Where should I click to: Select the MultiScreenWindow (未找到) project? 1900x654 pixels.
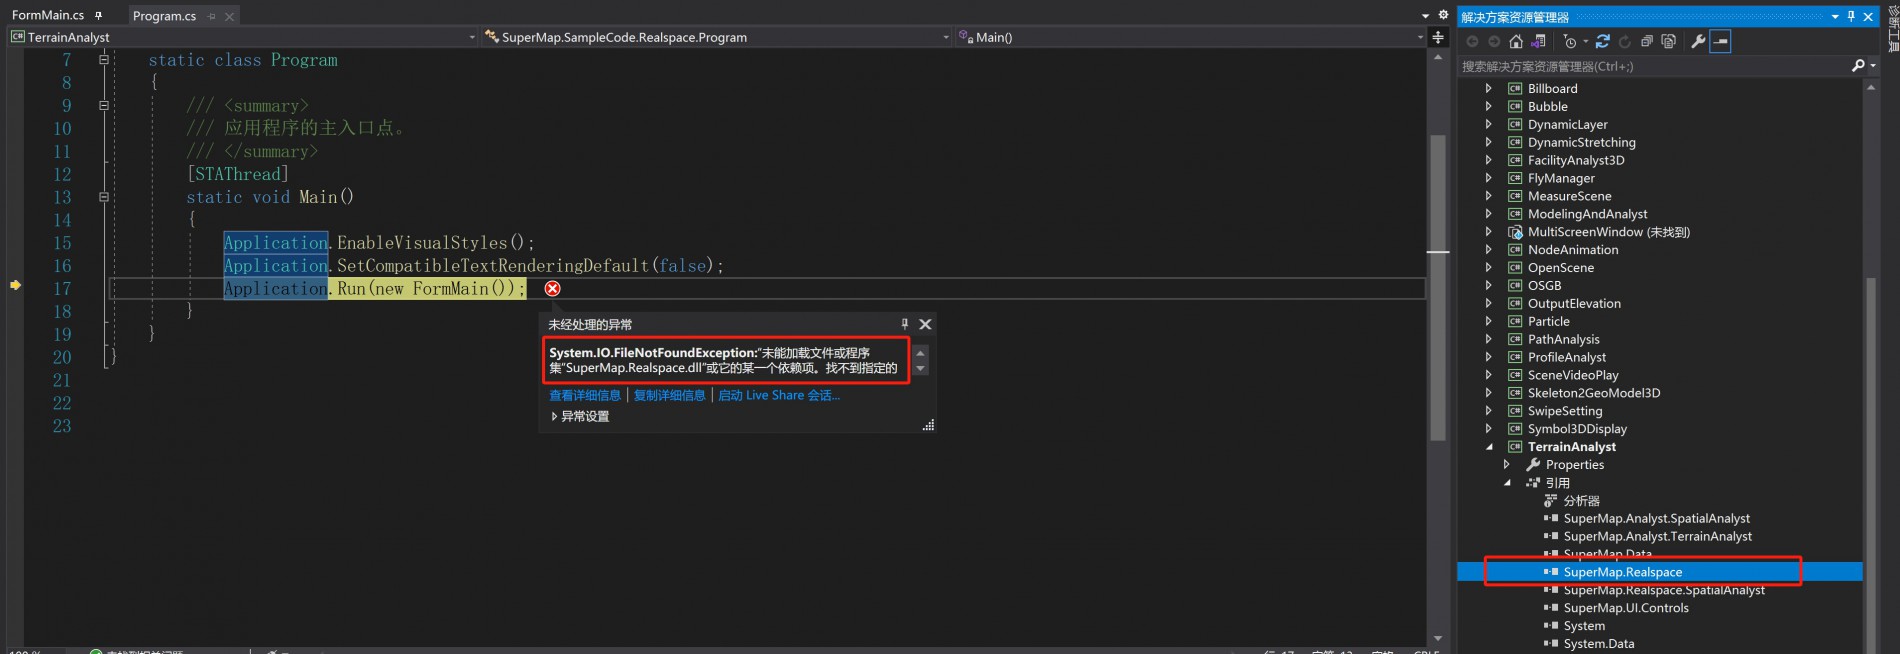click(x=1609, y=232)
